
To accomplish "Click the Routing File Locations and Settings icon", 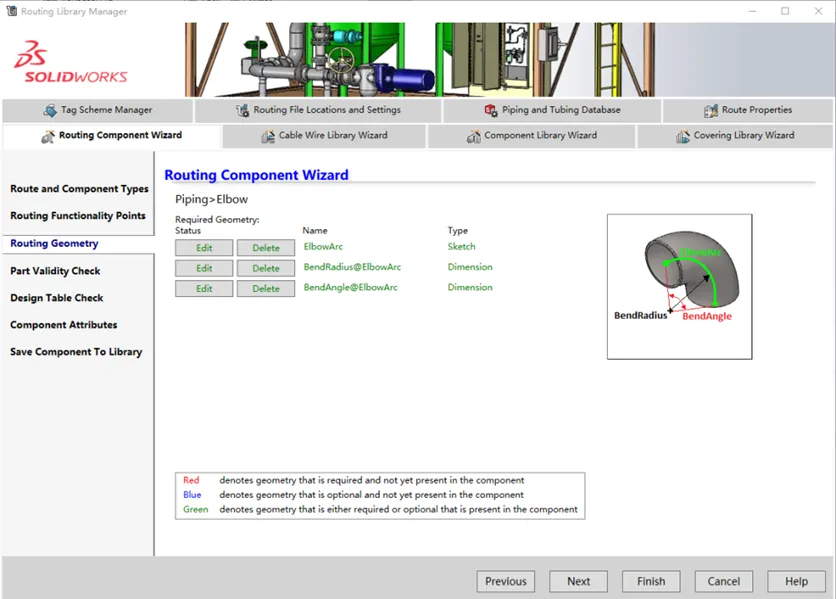I will coord(243,110).
